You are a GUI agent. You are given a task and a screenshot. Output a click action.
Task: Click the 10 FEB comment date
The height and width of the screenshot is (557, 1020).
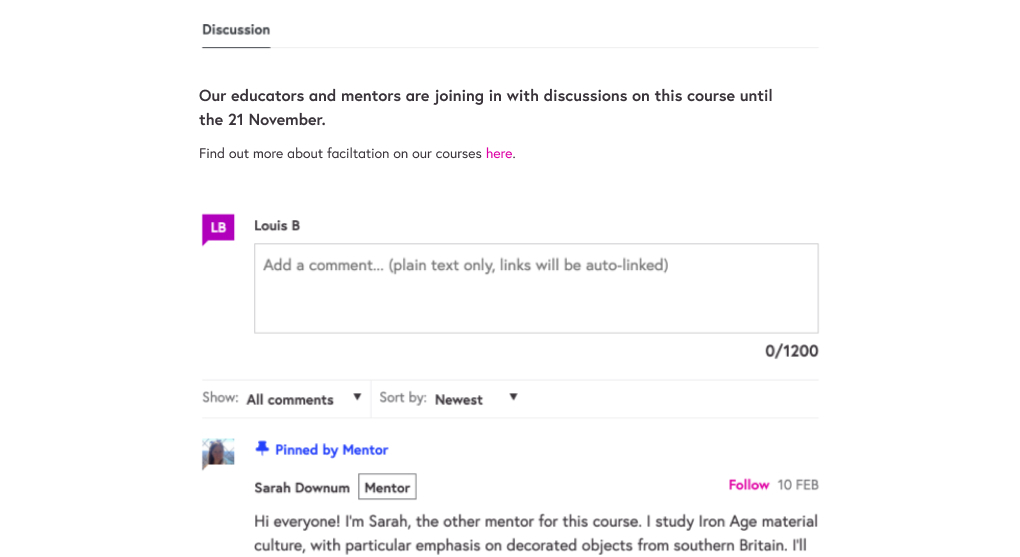click(x=798, y=485)
